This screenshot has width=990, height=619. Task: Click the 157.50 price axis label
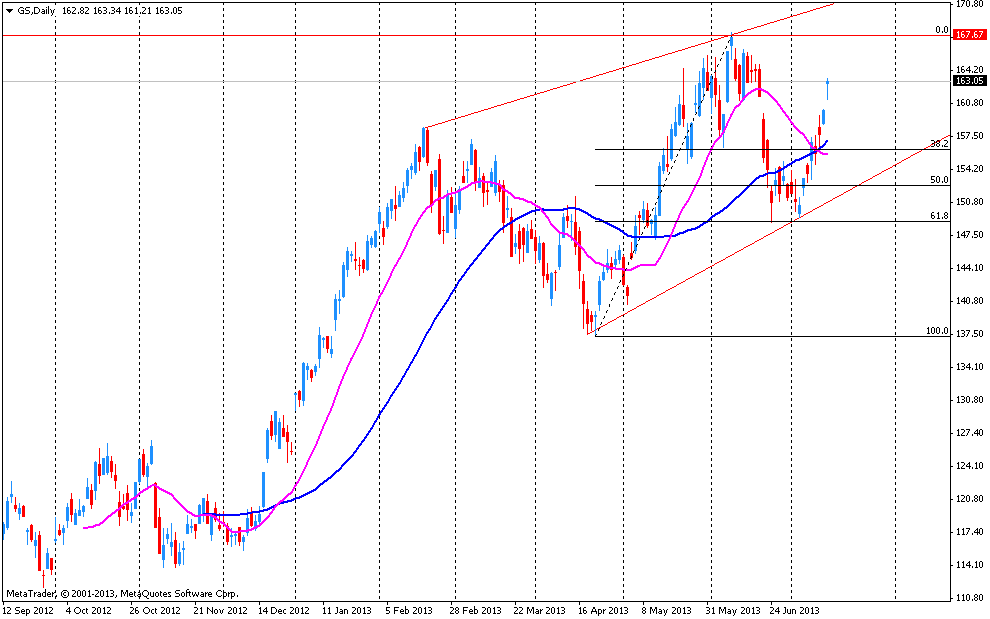tap(970, 136)
